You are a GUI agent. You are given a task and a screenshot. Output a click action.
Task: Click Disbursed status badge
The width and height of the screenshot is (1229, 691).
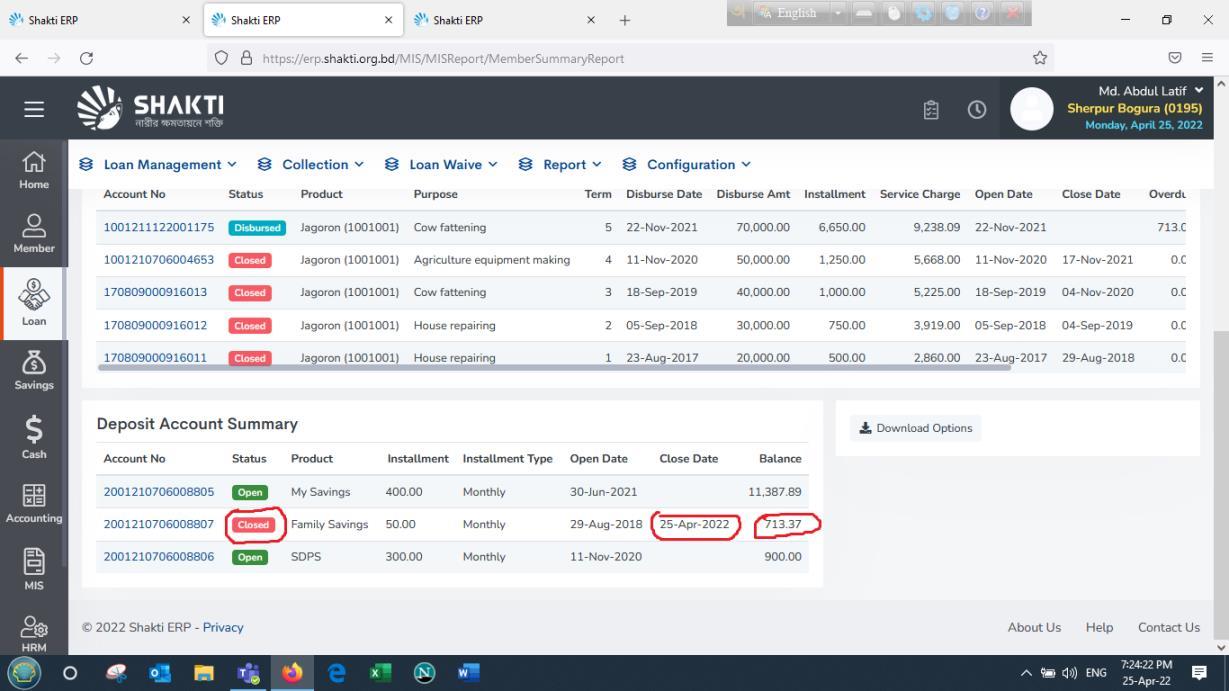coord(258,228)
